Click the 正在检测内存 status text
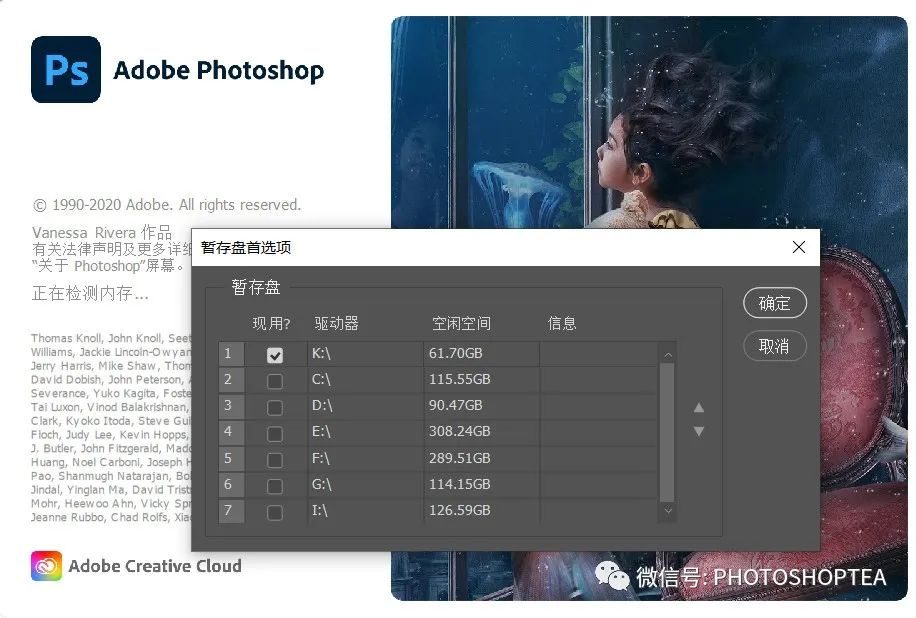This screenshot has height=618, width=916. coord(90,293)
